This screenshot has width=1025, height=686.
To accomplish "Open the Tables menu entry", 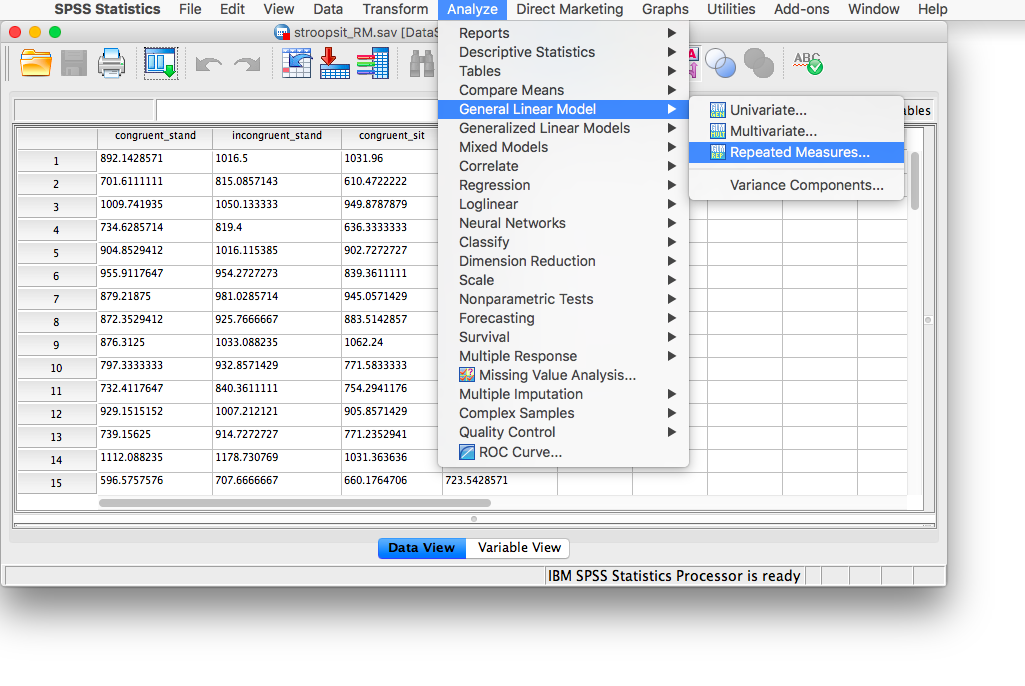I will click(x=563, y=71).
